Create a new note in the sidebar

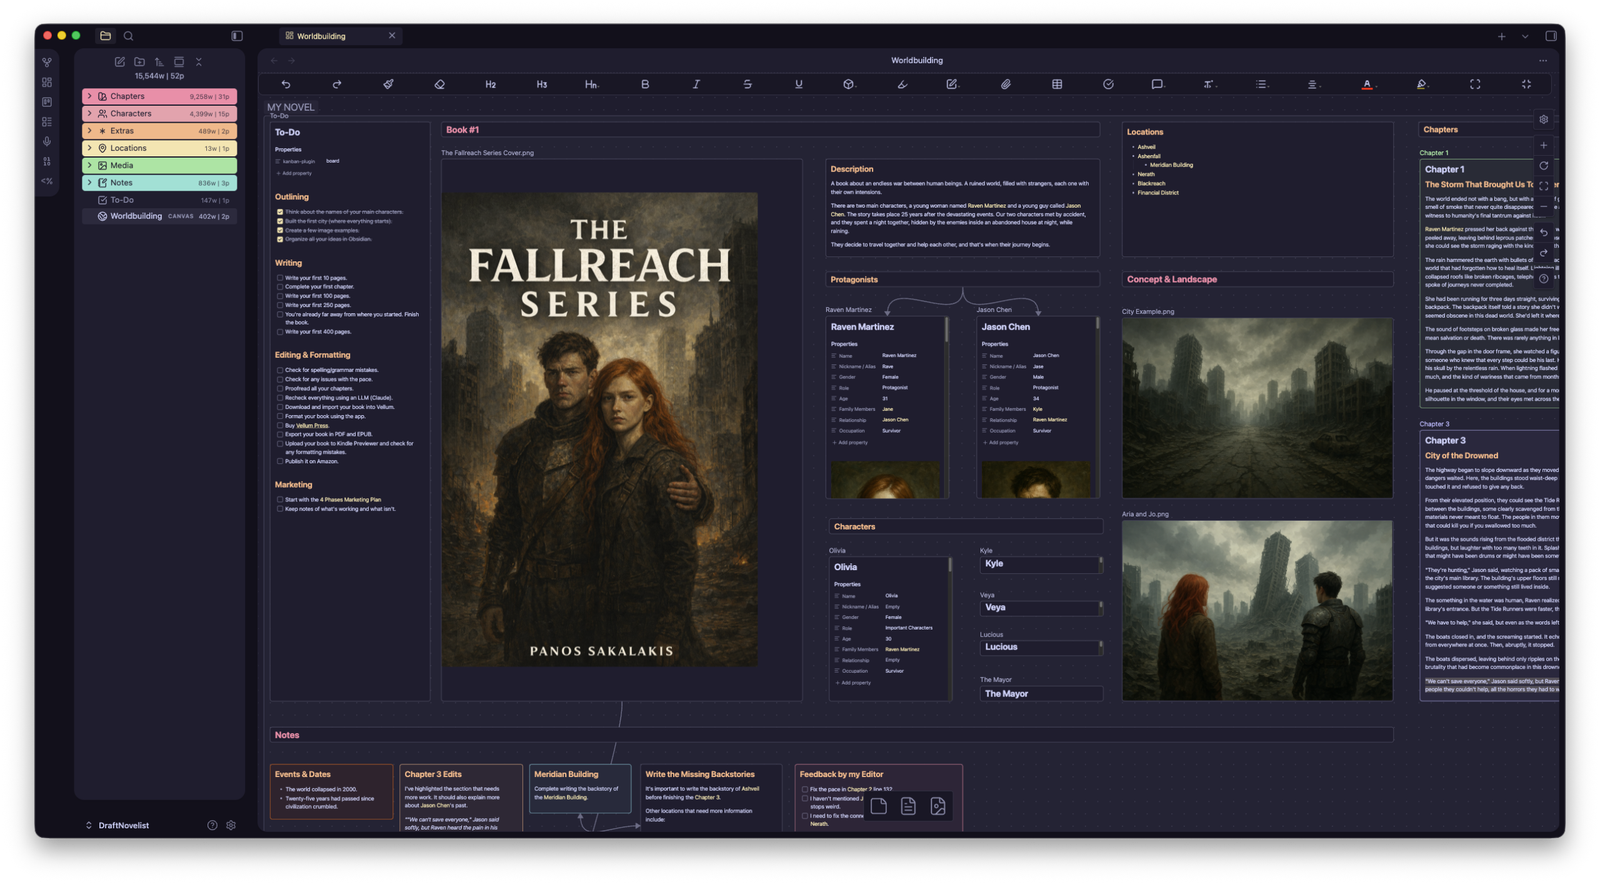[120, 62]
